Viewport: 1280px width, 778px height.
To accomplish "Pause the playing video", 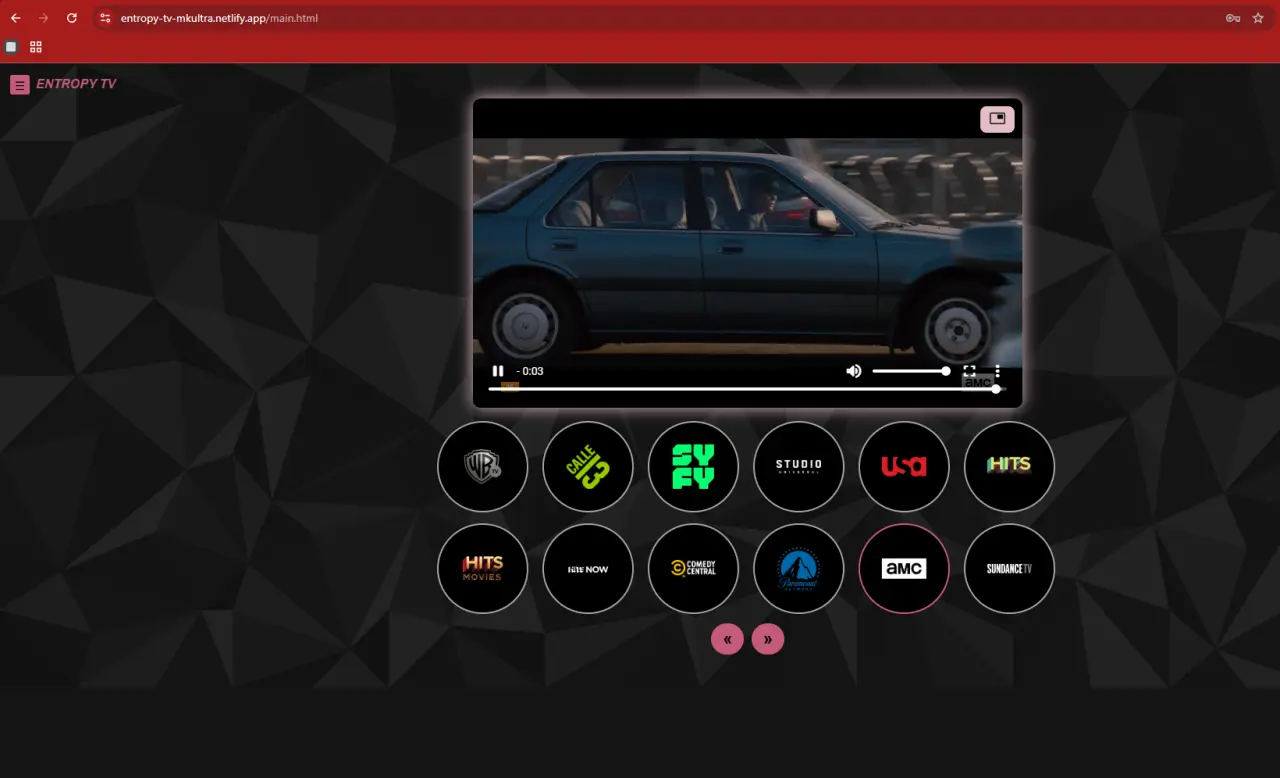I will tap(498, 371).
